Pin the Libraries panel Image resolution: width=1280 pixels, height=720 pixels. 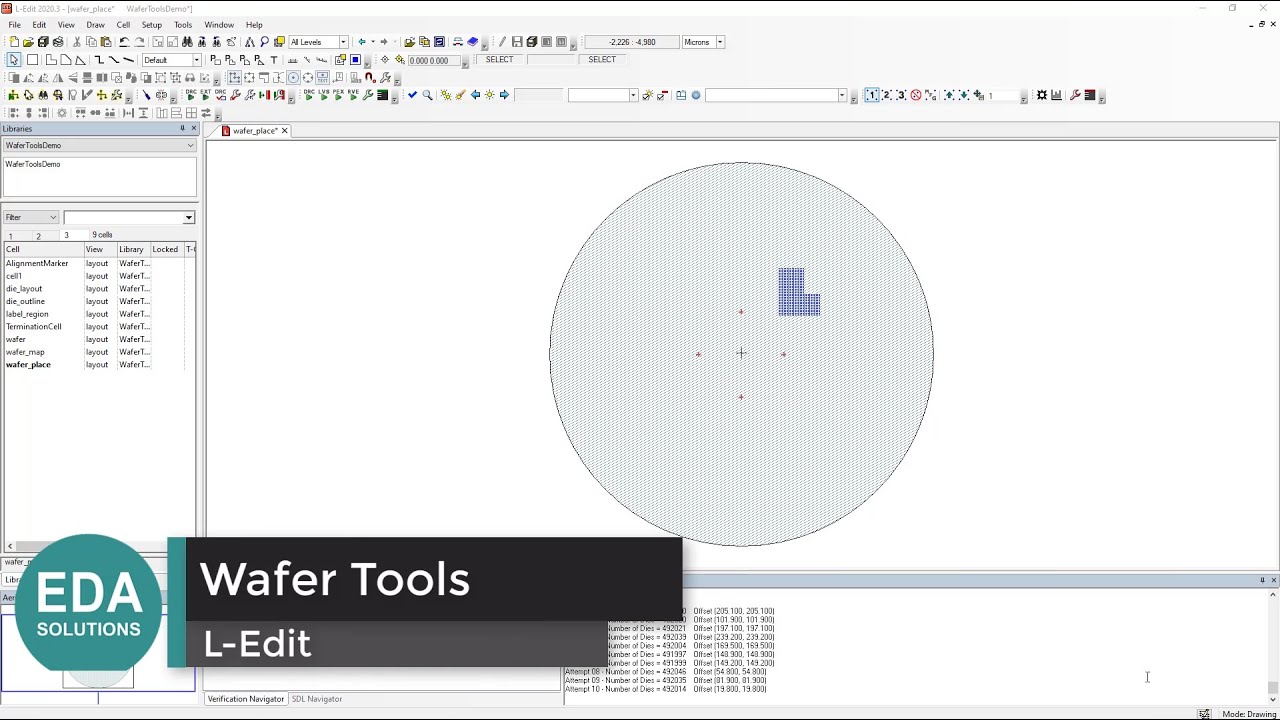point(182,128)
